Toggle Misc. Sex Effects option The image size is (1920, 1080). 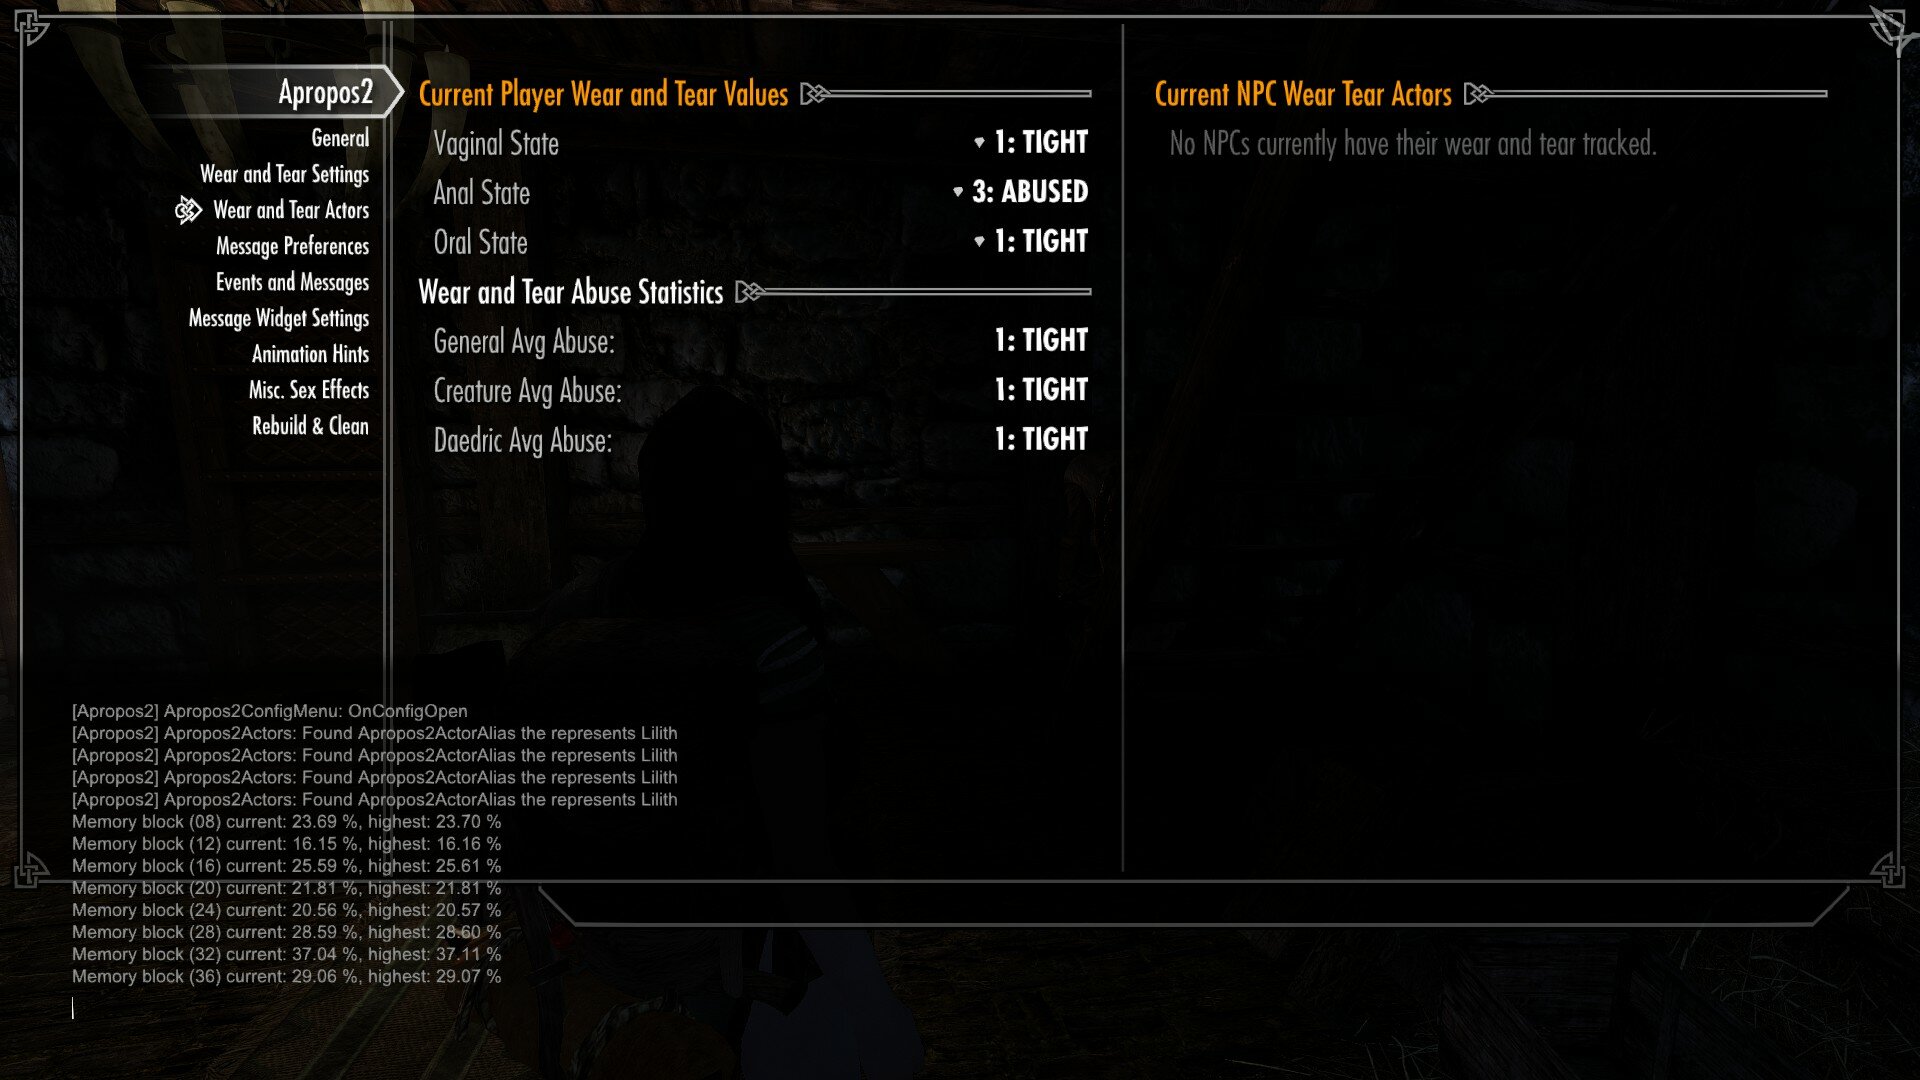pos(309,389)
